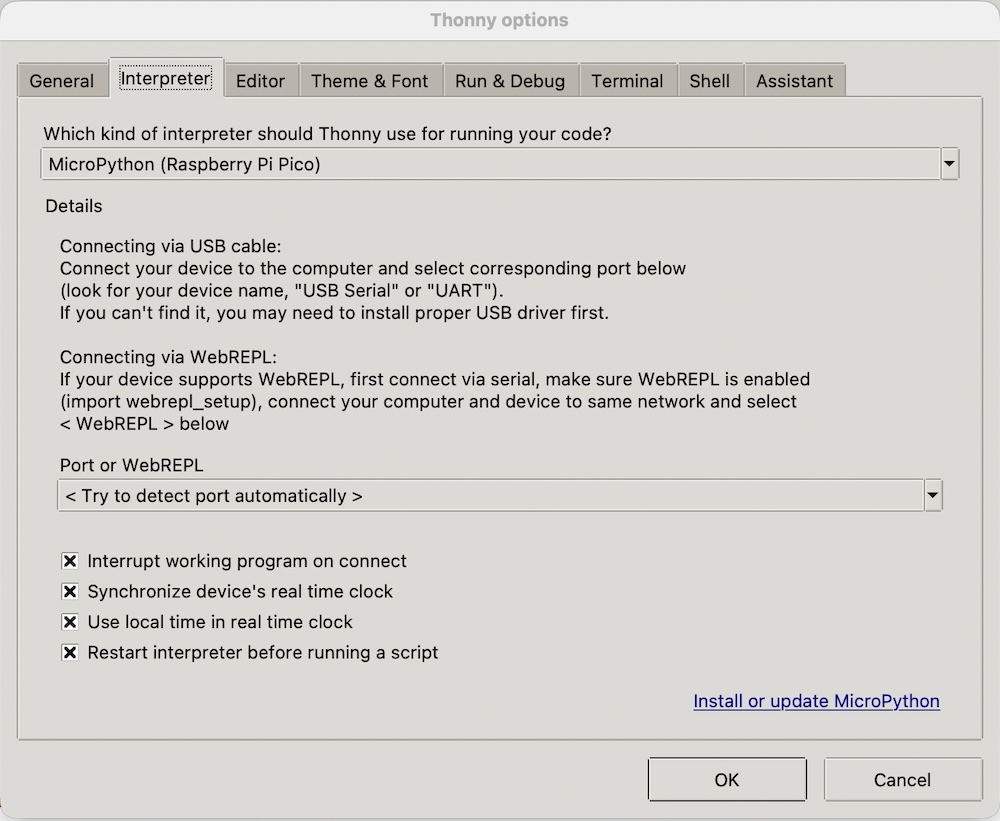1000x821 pixels.
Task: Toggle Use local time in real time clock
Action: coord(70,622)
